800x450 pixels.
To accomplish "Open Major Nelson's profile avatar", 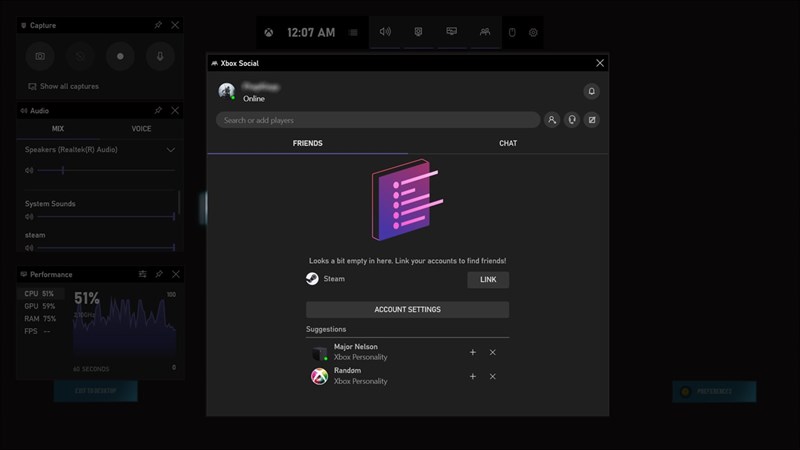I will tap(319, 353).
